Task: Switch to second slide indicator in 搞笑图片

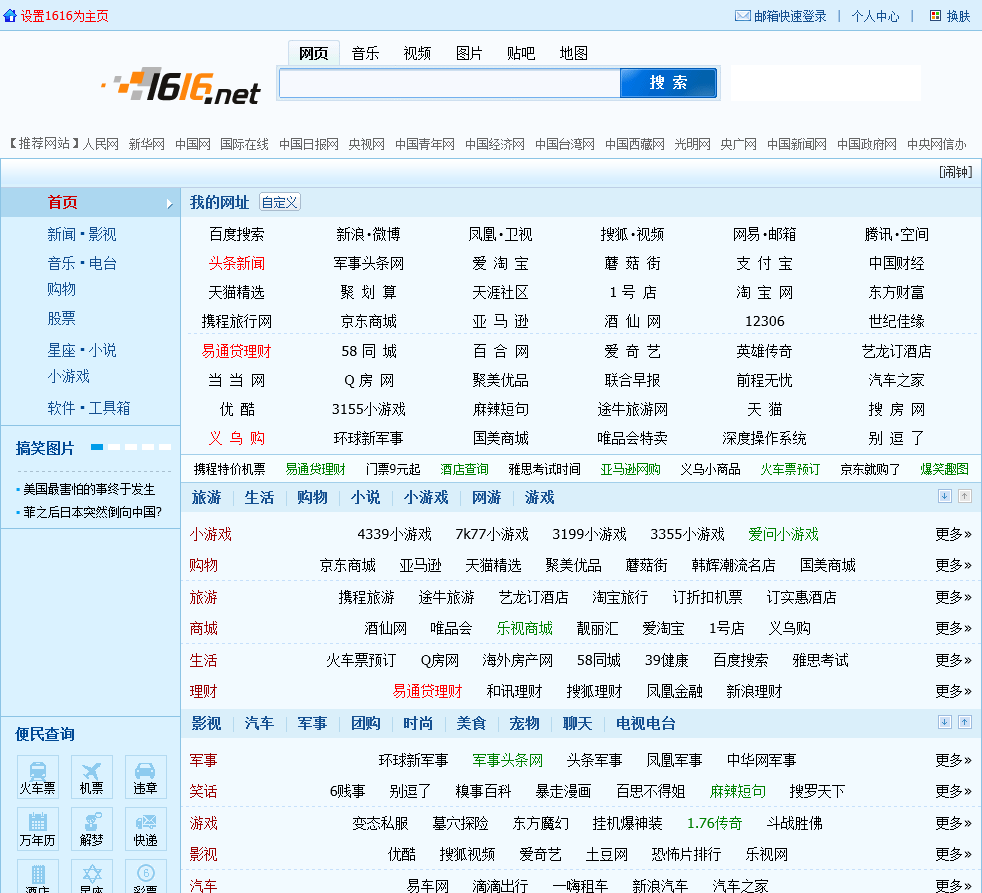Action: click(x=114, y=447)
